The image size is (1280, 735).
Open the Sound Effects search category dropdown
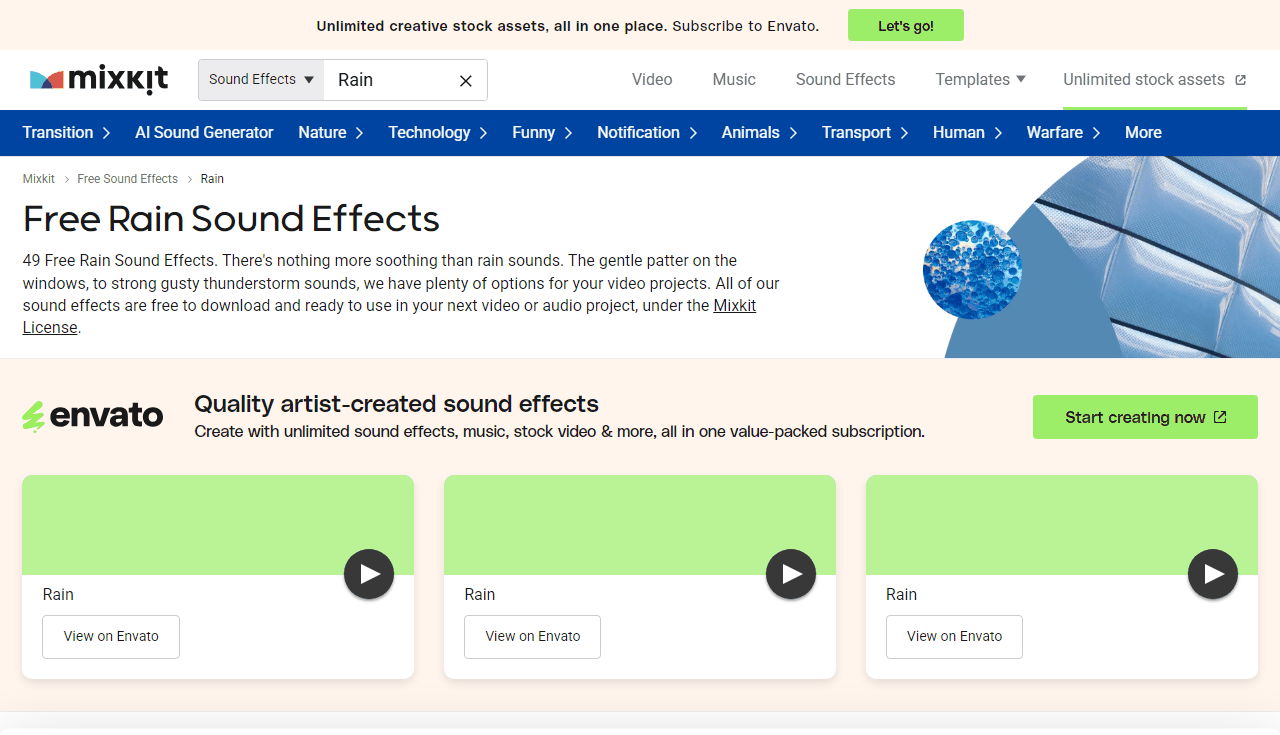click(x=261, y=80)
